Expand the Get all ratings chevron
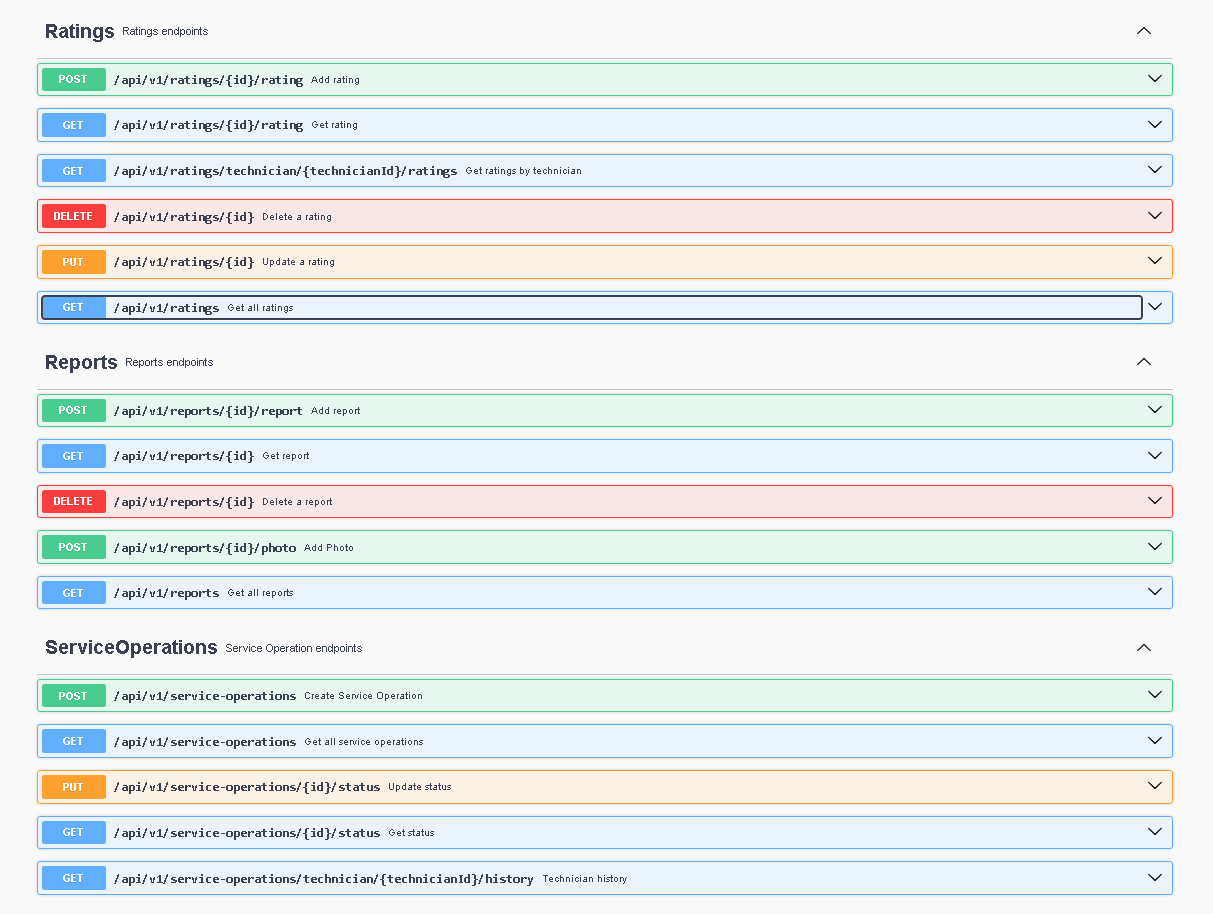The width and height of the screenshot is (1213, 914). (x=1155, y=307)
